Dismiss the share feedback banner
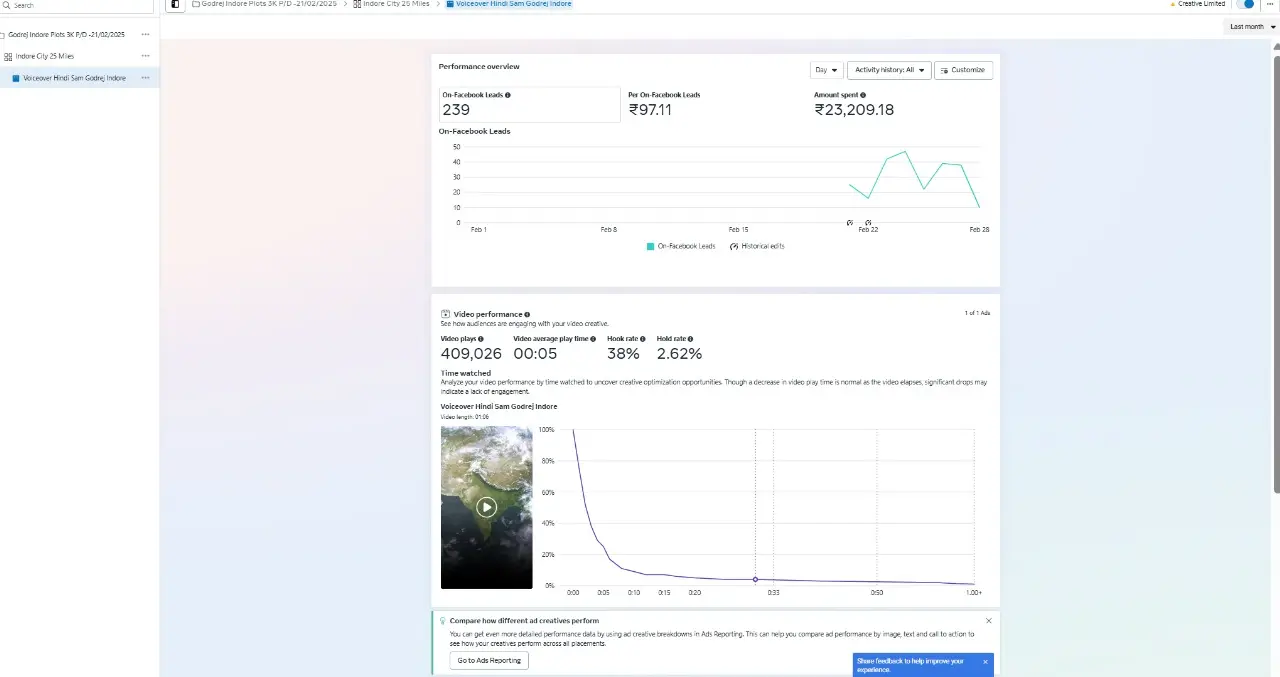This screenshot has height=677, width=1280. point(985,662)
